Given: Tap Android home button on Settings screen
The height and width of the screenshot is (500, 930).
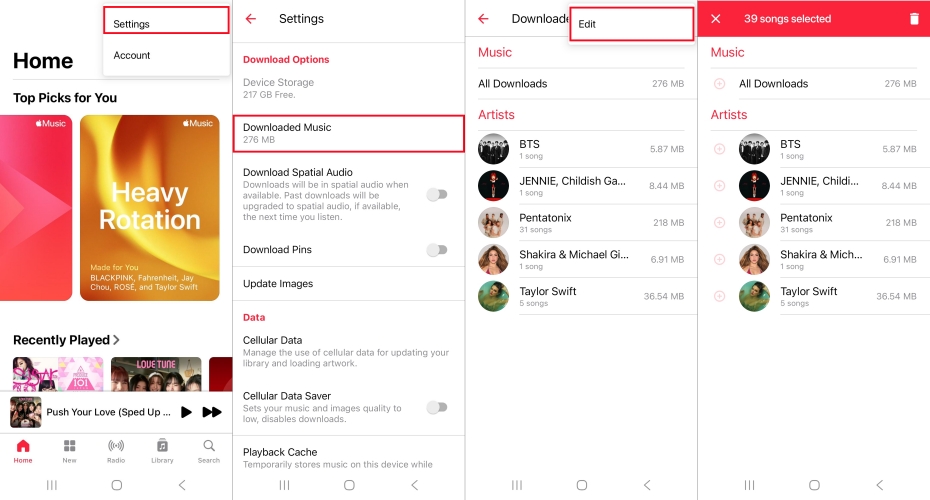Looking at the screenshot, I should point(349,485).
